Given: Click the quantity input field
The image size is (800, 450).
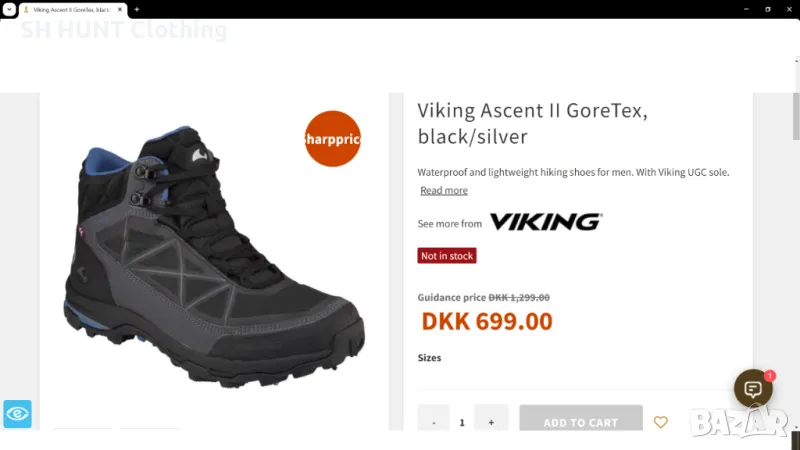Looking at the screenshot, I should 462,422.
